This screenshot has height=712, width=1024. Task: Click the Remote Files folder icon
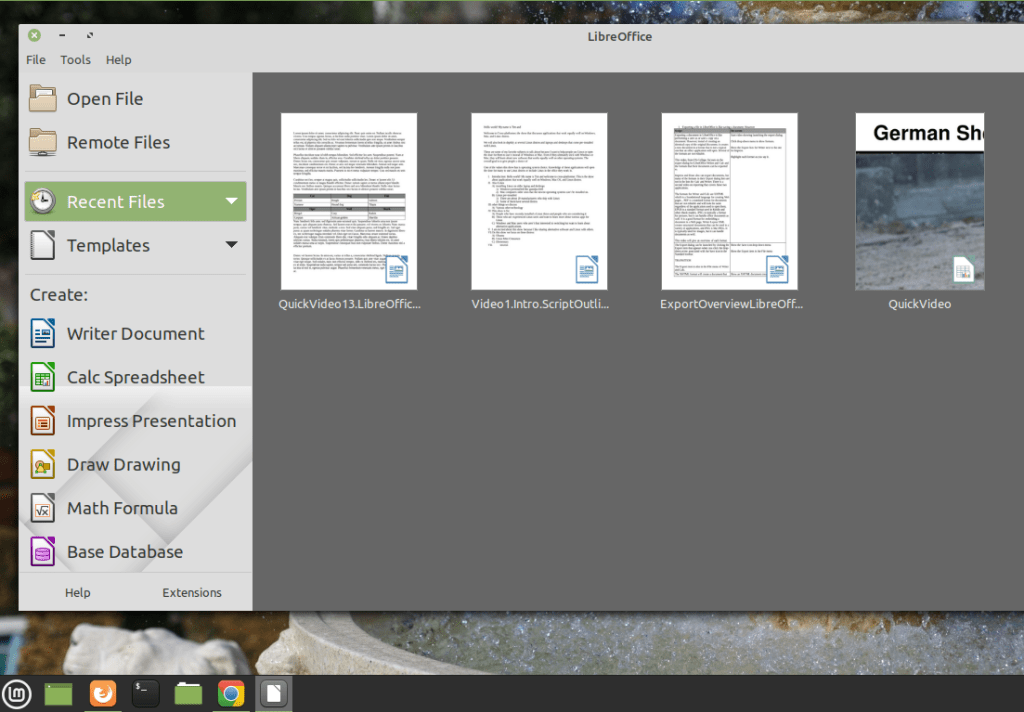click(x=43, y=142)
